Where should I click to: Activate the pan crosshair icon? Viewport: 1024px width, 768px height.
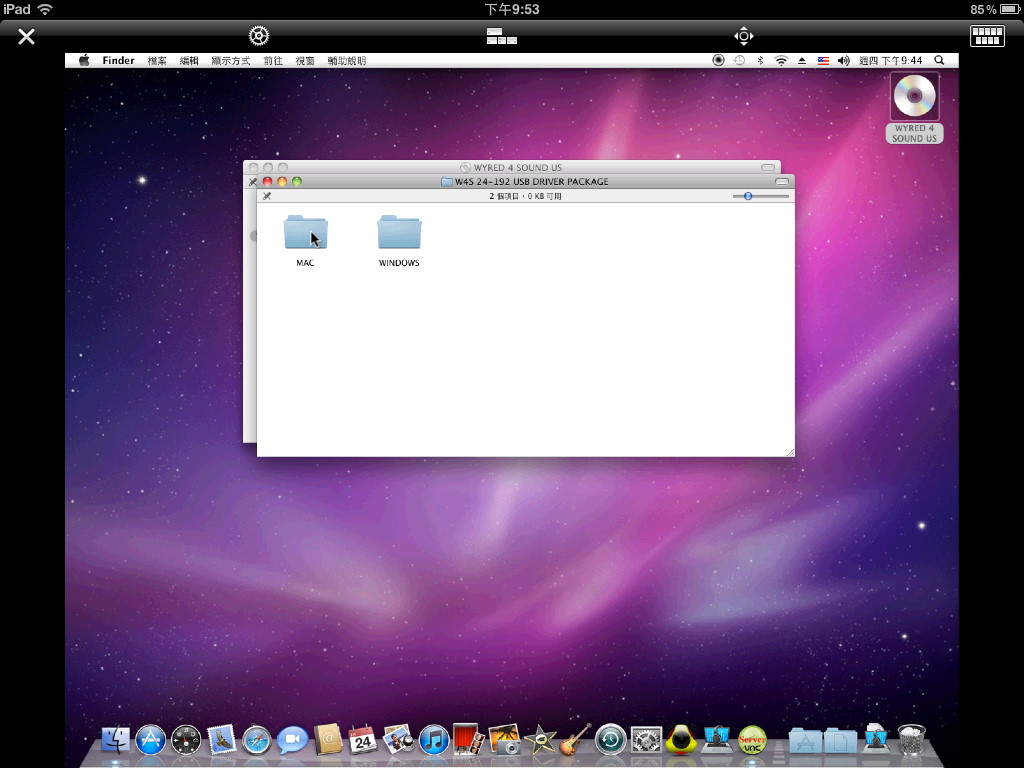(x=743, y=36)
